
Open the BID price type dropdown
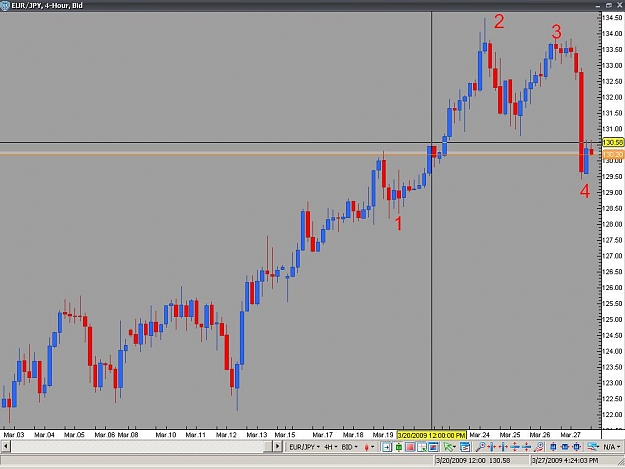tap(350, 447)
